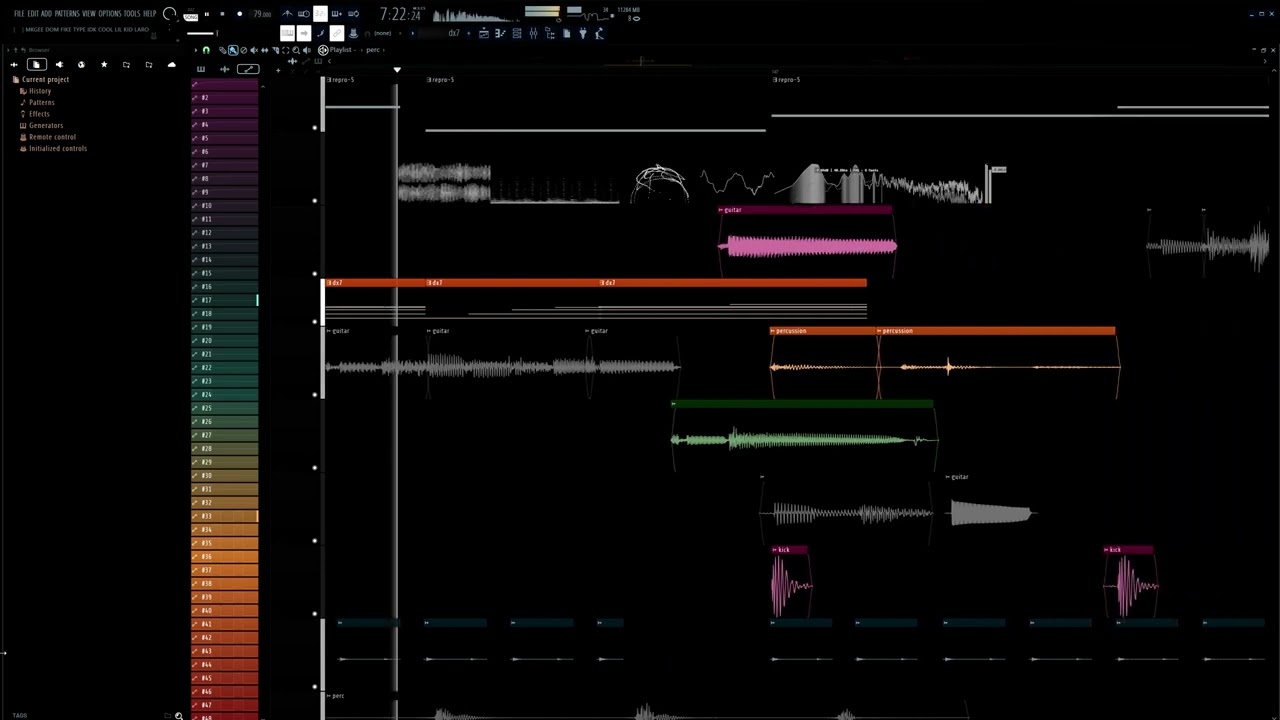Image resolution: width=1280 pixels, height=720 pixels.
Task: Open the TOOLS menu
Action: pos(132,14)
